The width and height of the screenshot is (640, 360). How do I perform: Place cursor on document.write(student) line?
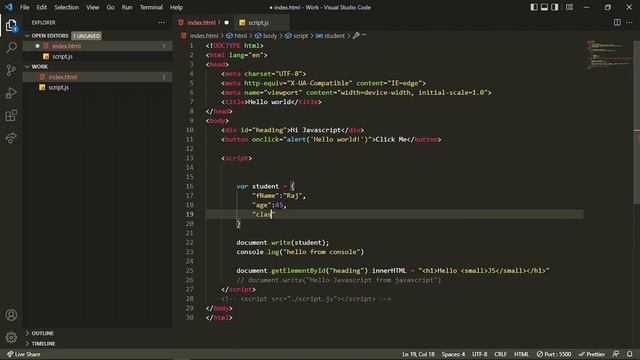[x=282, y=242]
